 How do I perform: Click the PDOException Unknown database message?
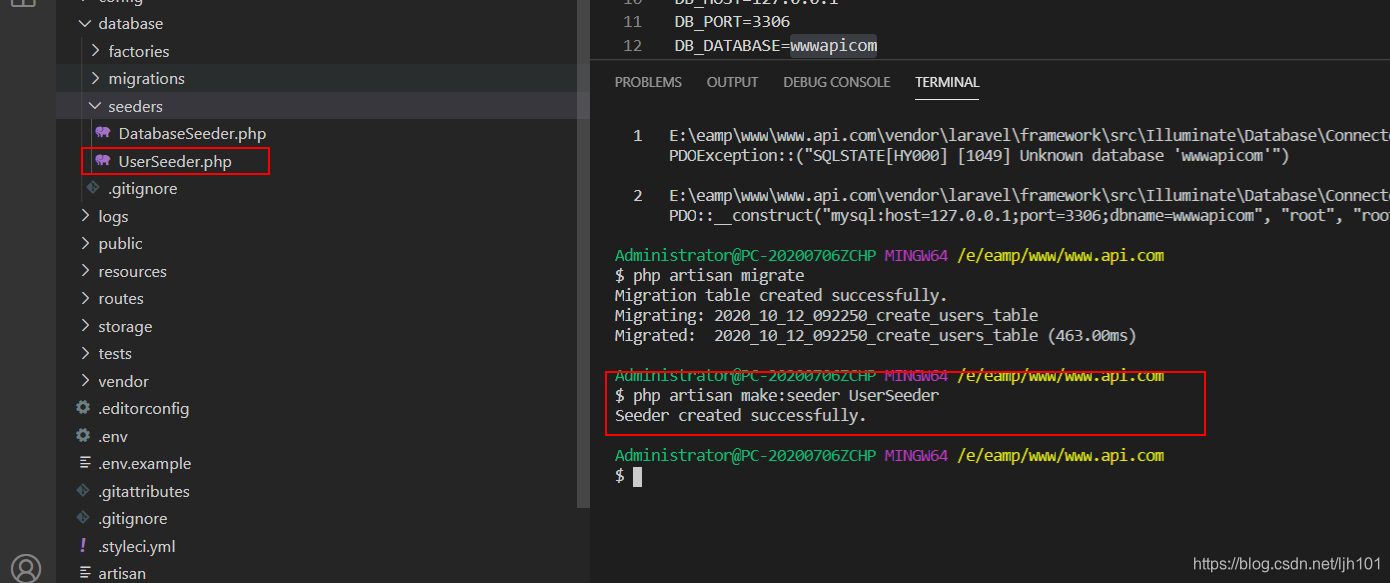pos(980,155)
